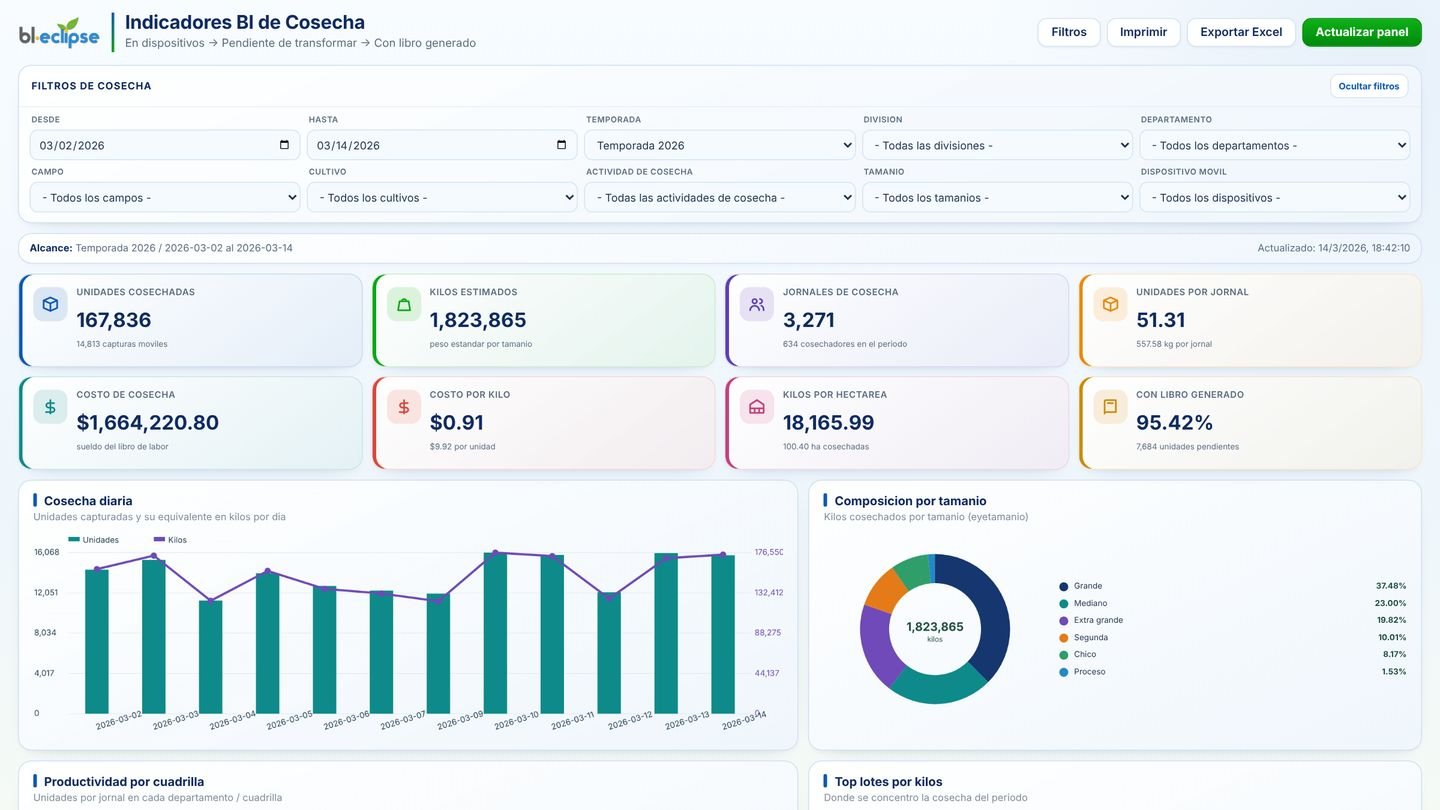Refresh with the Actualizar panel button

[x=1362, y=32]
